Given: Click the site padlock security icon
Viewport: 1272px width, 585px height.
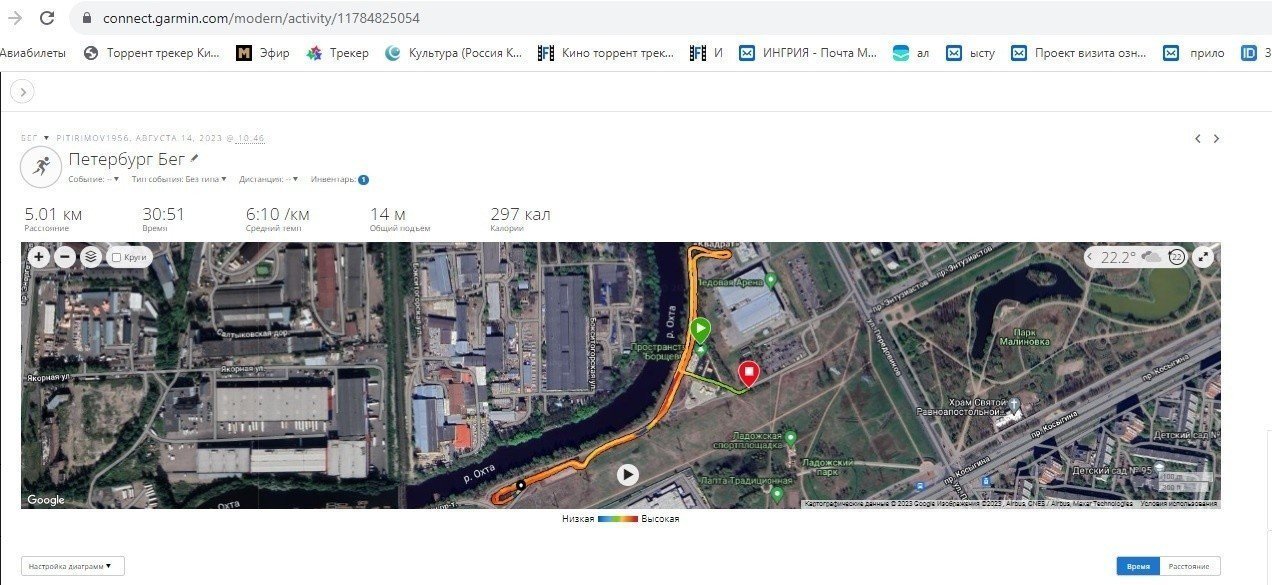Looking at the screenshot, I should [x=87, y=18].
